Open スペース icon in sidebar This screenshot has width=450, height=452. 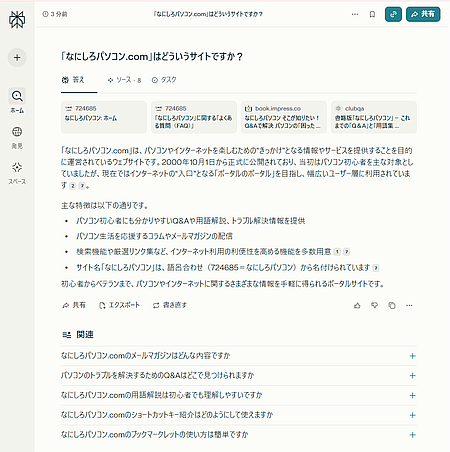pyautogui.click(x=17, y=167)
